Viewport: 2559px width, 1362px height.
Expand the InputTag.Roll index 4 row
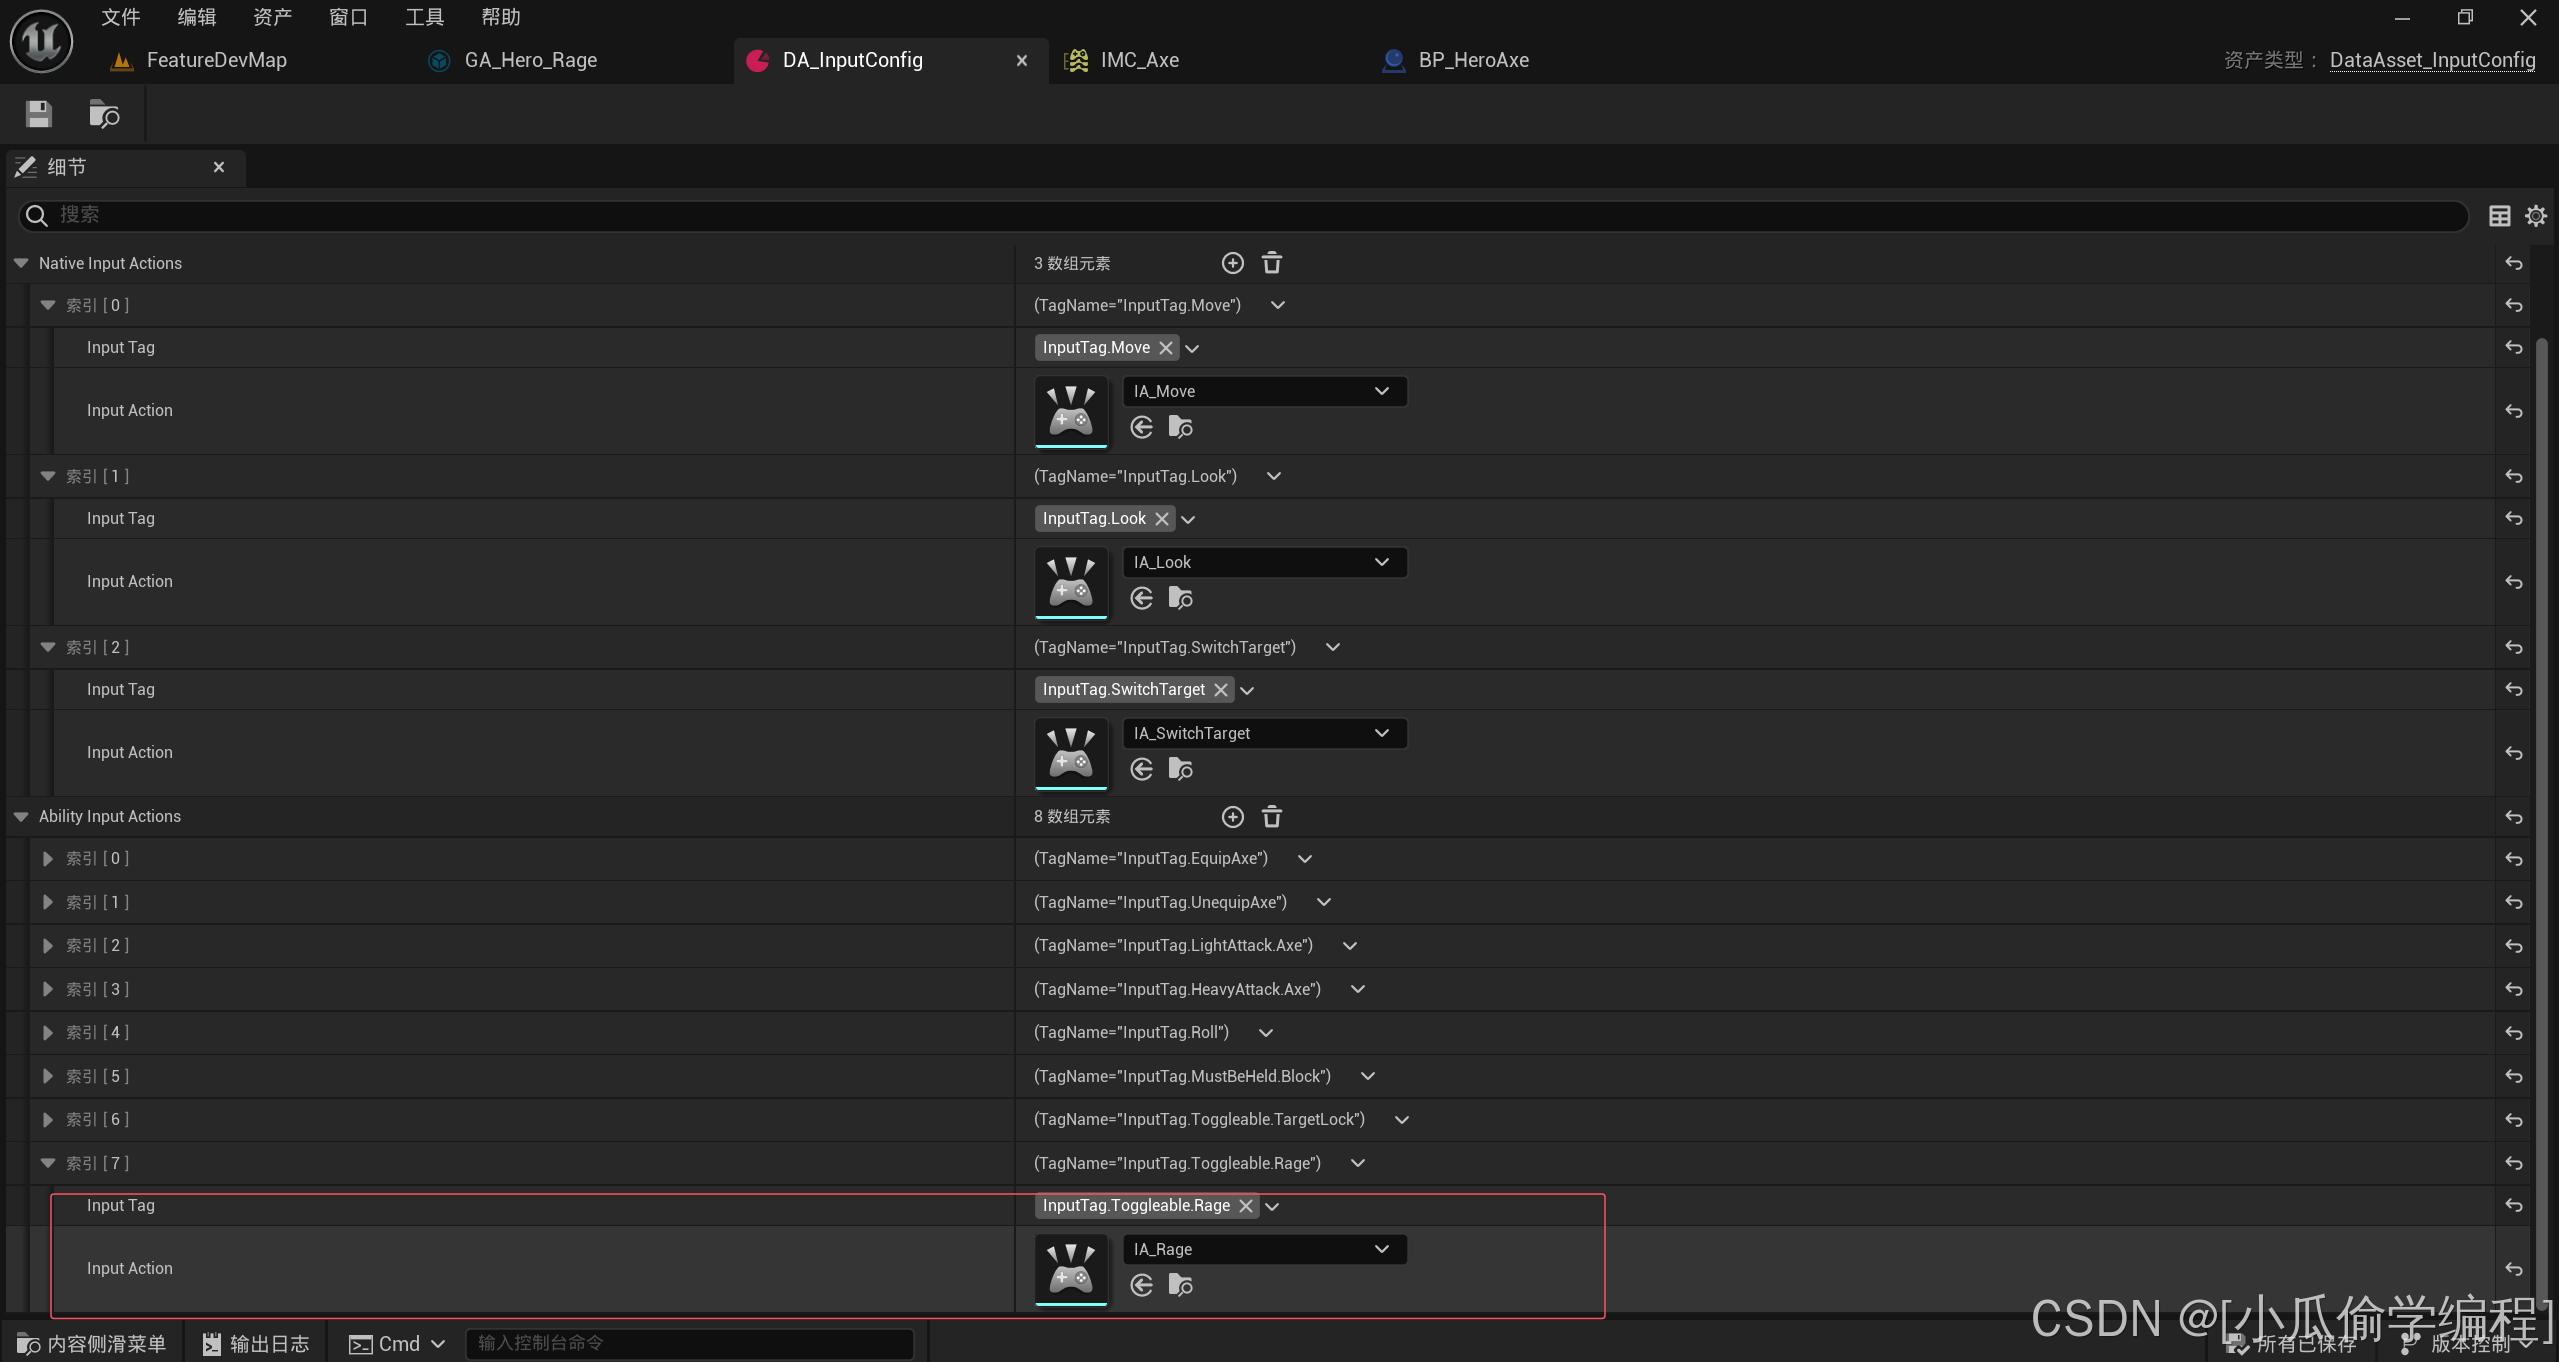coord(48,1033)
